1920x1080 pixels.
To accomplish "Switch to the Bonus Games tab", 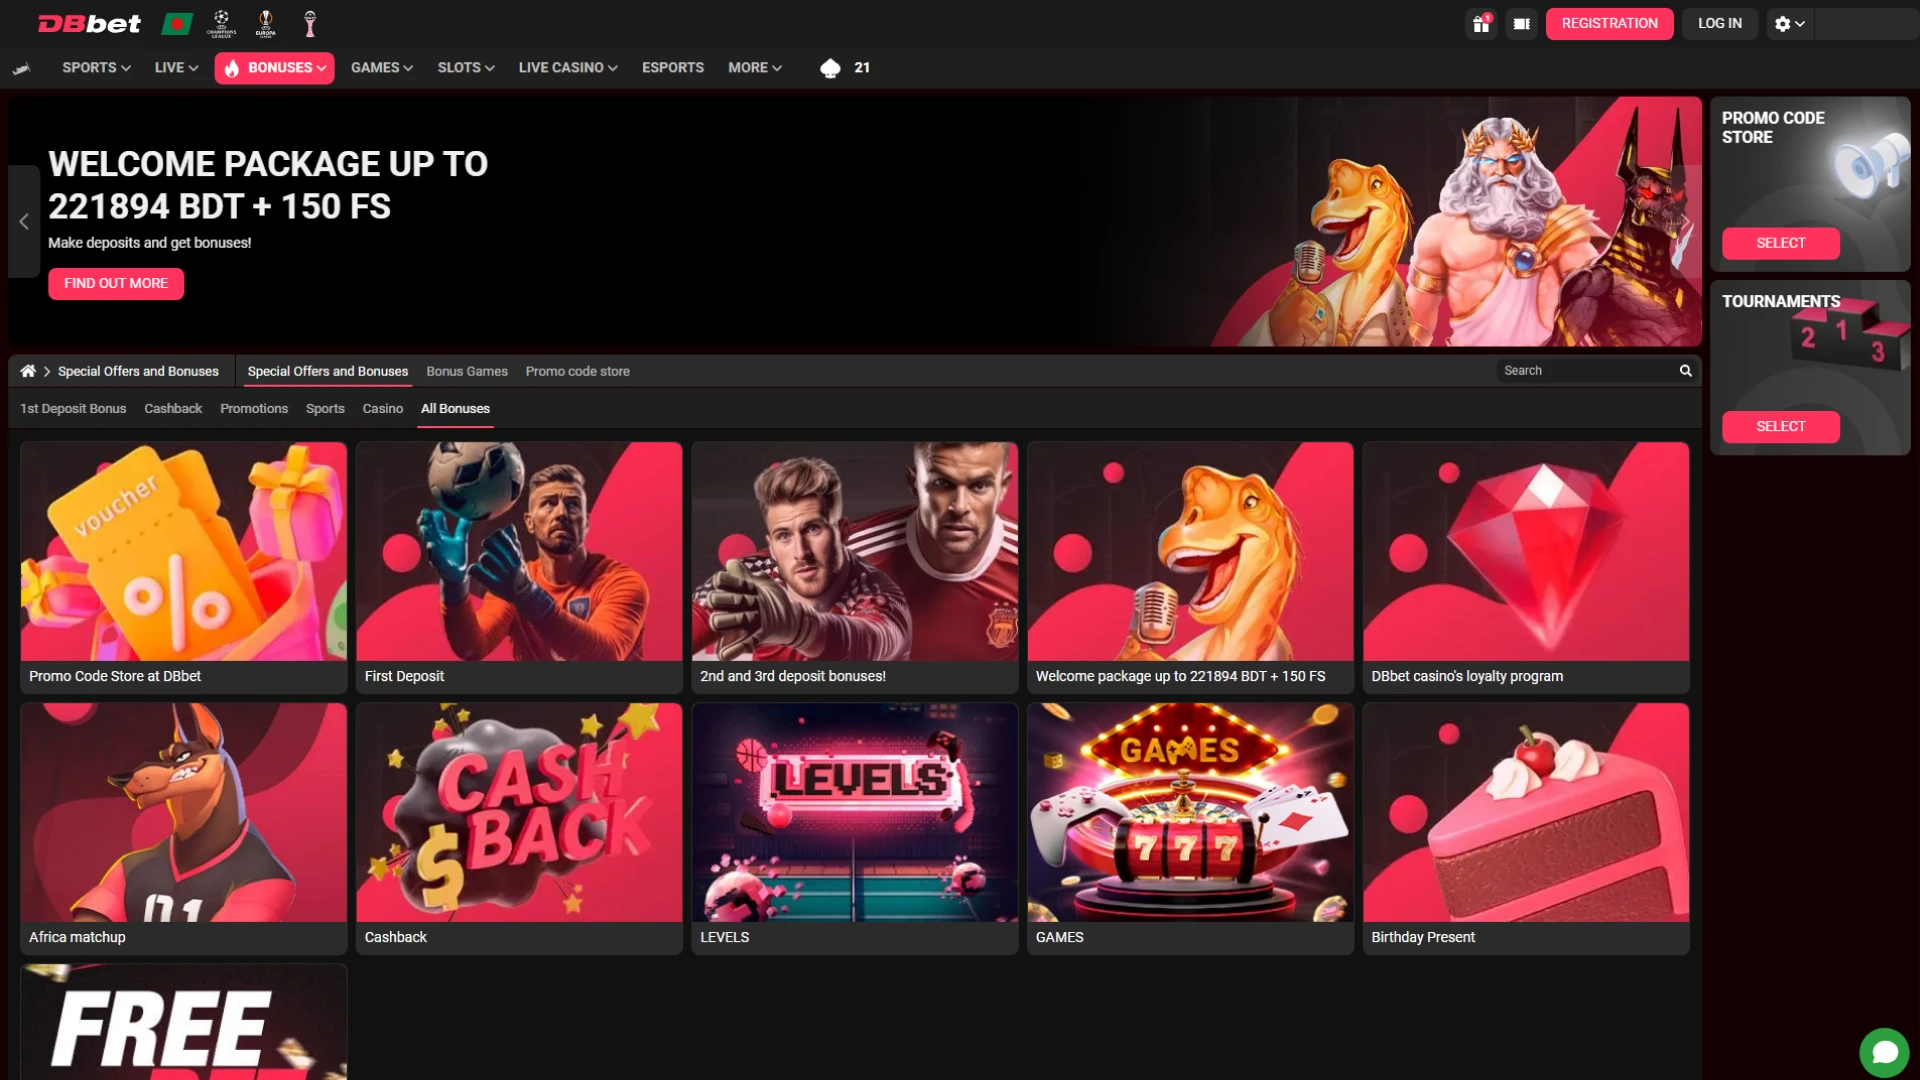I will pyautogui.click(x=466, y=371).
